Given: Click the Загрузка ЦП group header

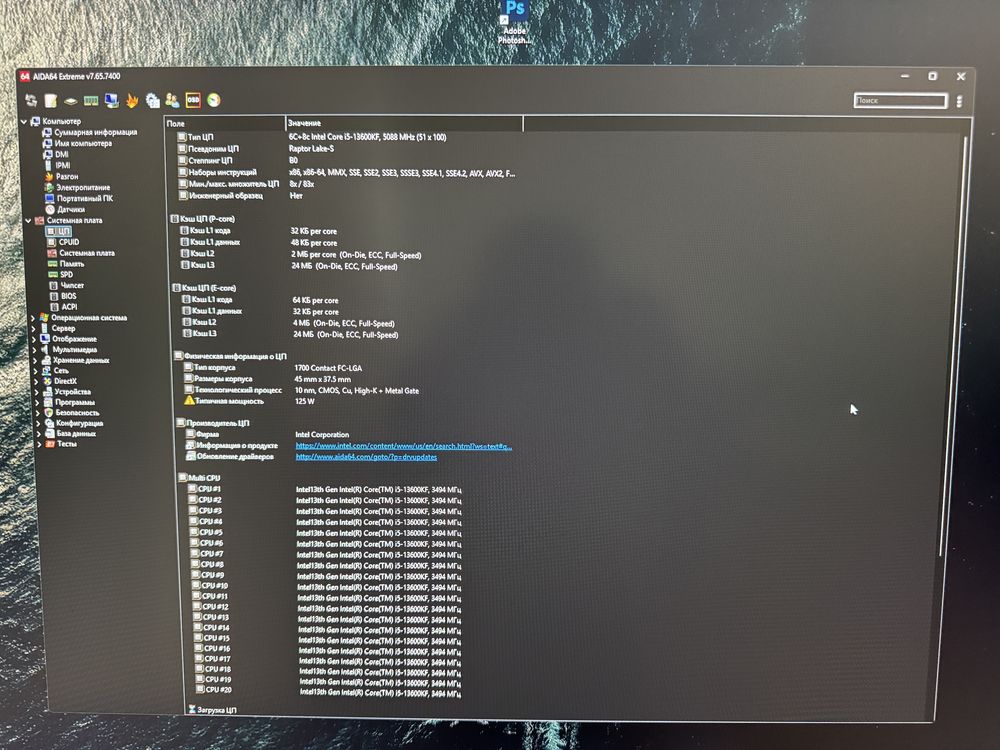Looking at the screenshot, I should [x=212, y=709].
